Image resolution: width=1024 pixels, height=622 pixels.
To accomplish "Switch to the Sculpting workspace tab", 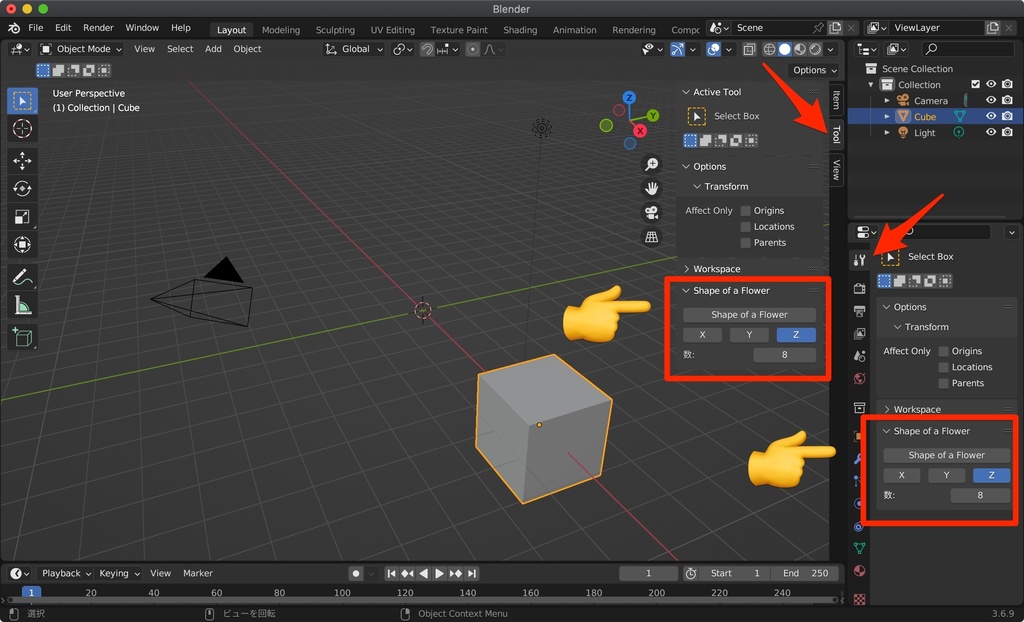I will pos(334,30).
